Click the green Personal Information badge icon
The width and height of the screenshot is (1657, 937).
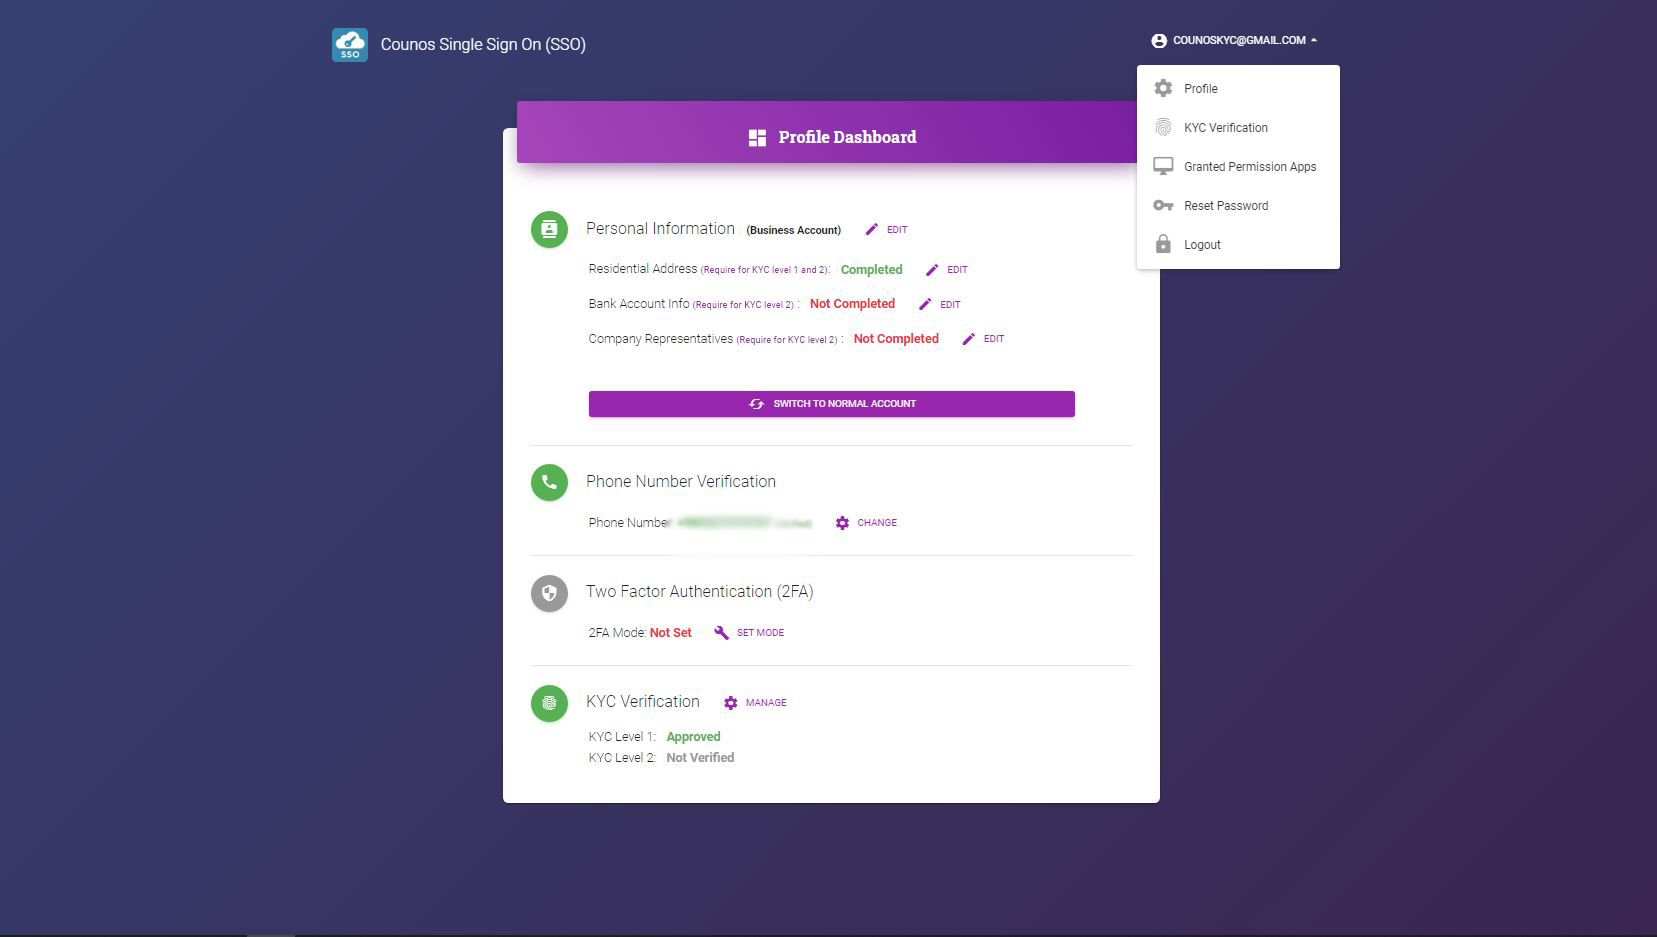(x=549, y=229)
